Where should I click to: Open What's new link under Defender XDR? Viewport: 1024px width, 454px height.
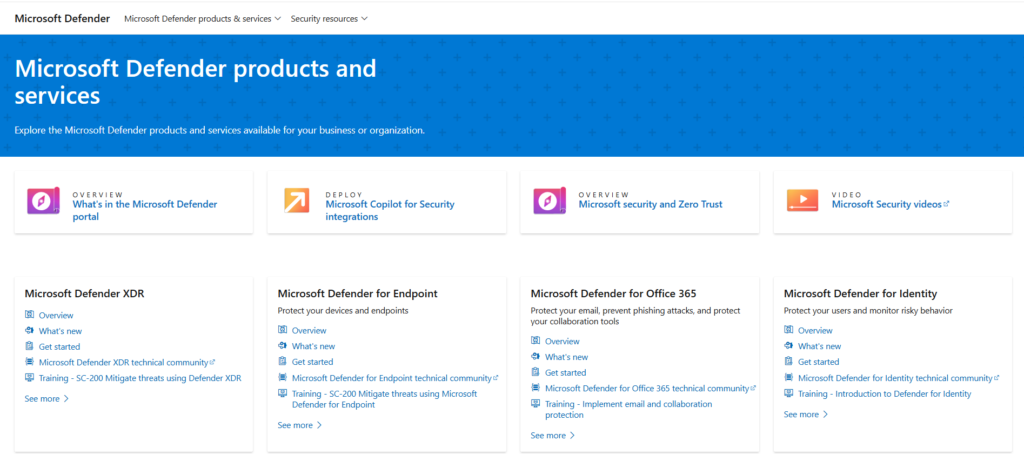(60, 331)
